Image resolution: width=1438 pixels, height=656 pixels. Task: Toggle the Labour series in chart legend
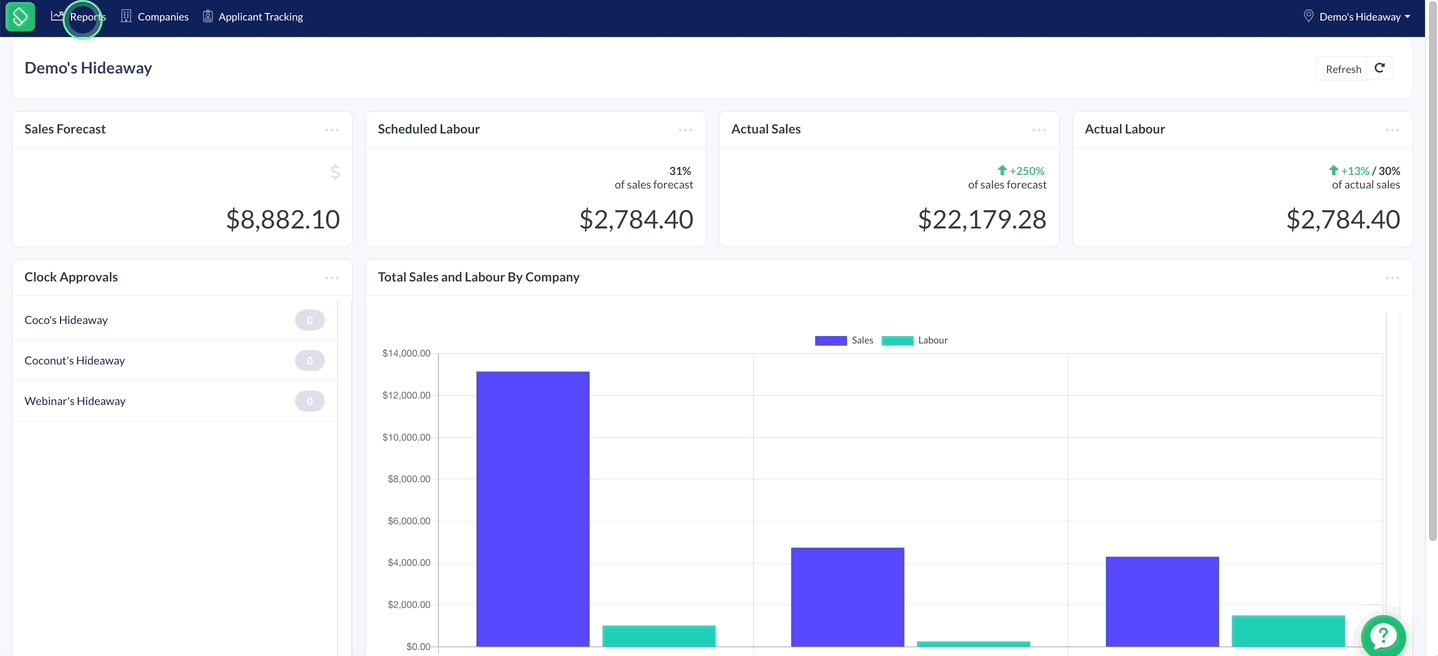915,340
